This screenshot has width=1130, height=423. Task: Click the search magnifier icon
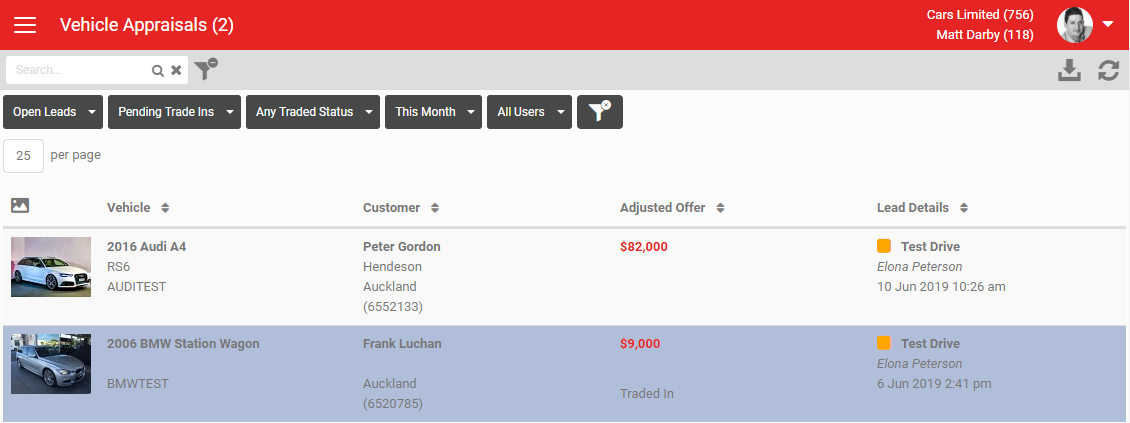[x=157, y=71]
